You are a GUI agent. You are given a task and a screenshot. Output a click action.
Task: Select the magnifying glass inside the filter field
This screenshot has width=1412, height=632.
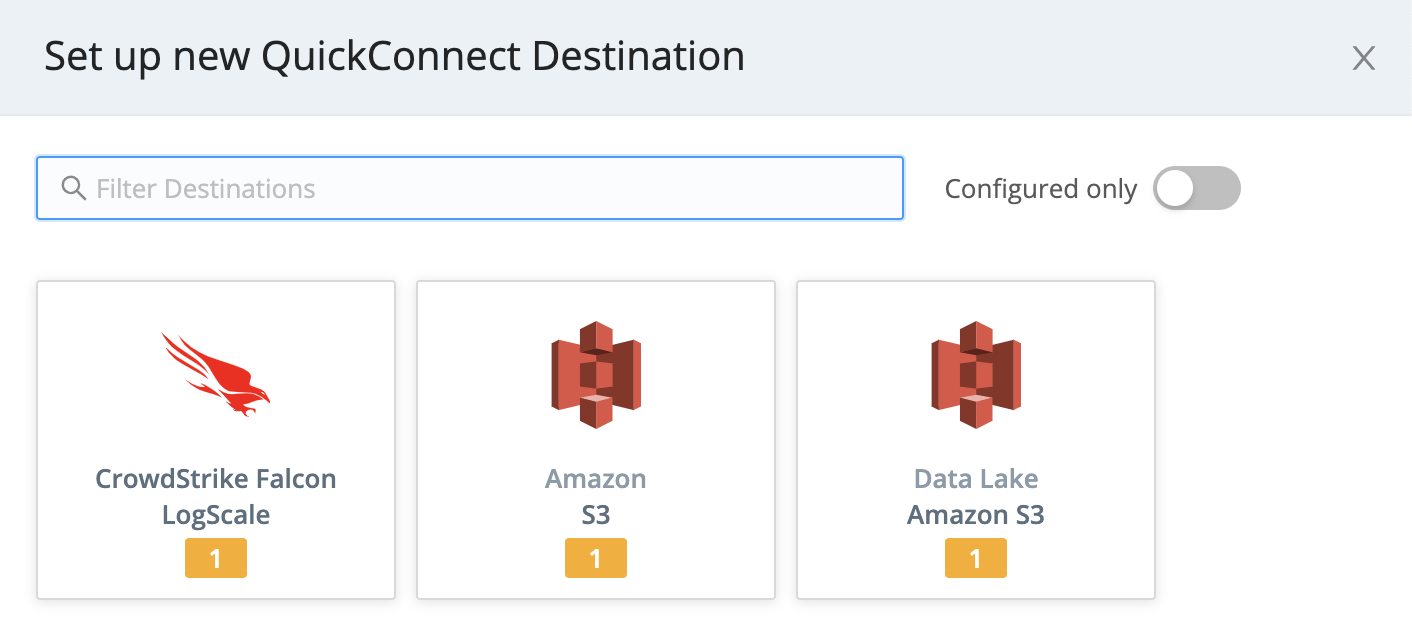(x=73, y=187)
